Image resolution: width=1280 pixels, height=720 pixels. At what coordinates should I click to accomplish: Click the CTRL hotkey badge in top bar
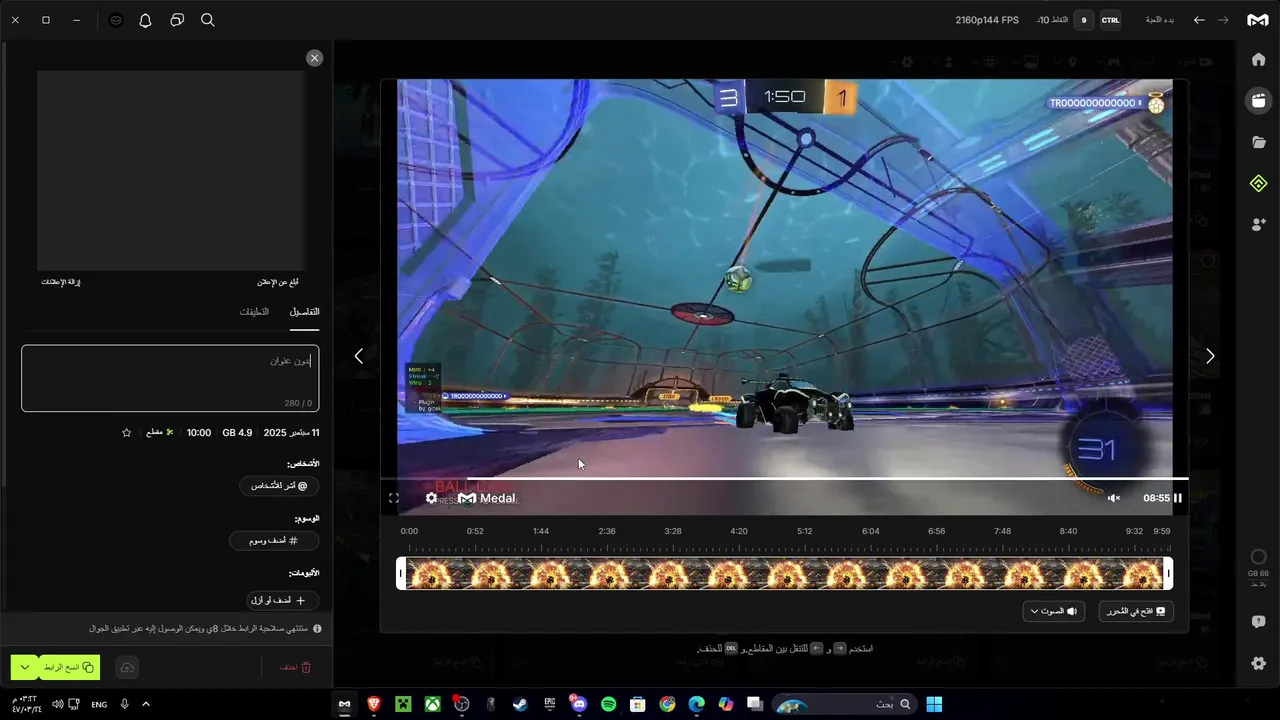click(x=1111, y=20)
